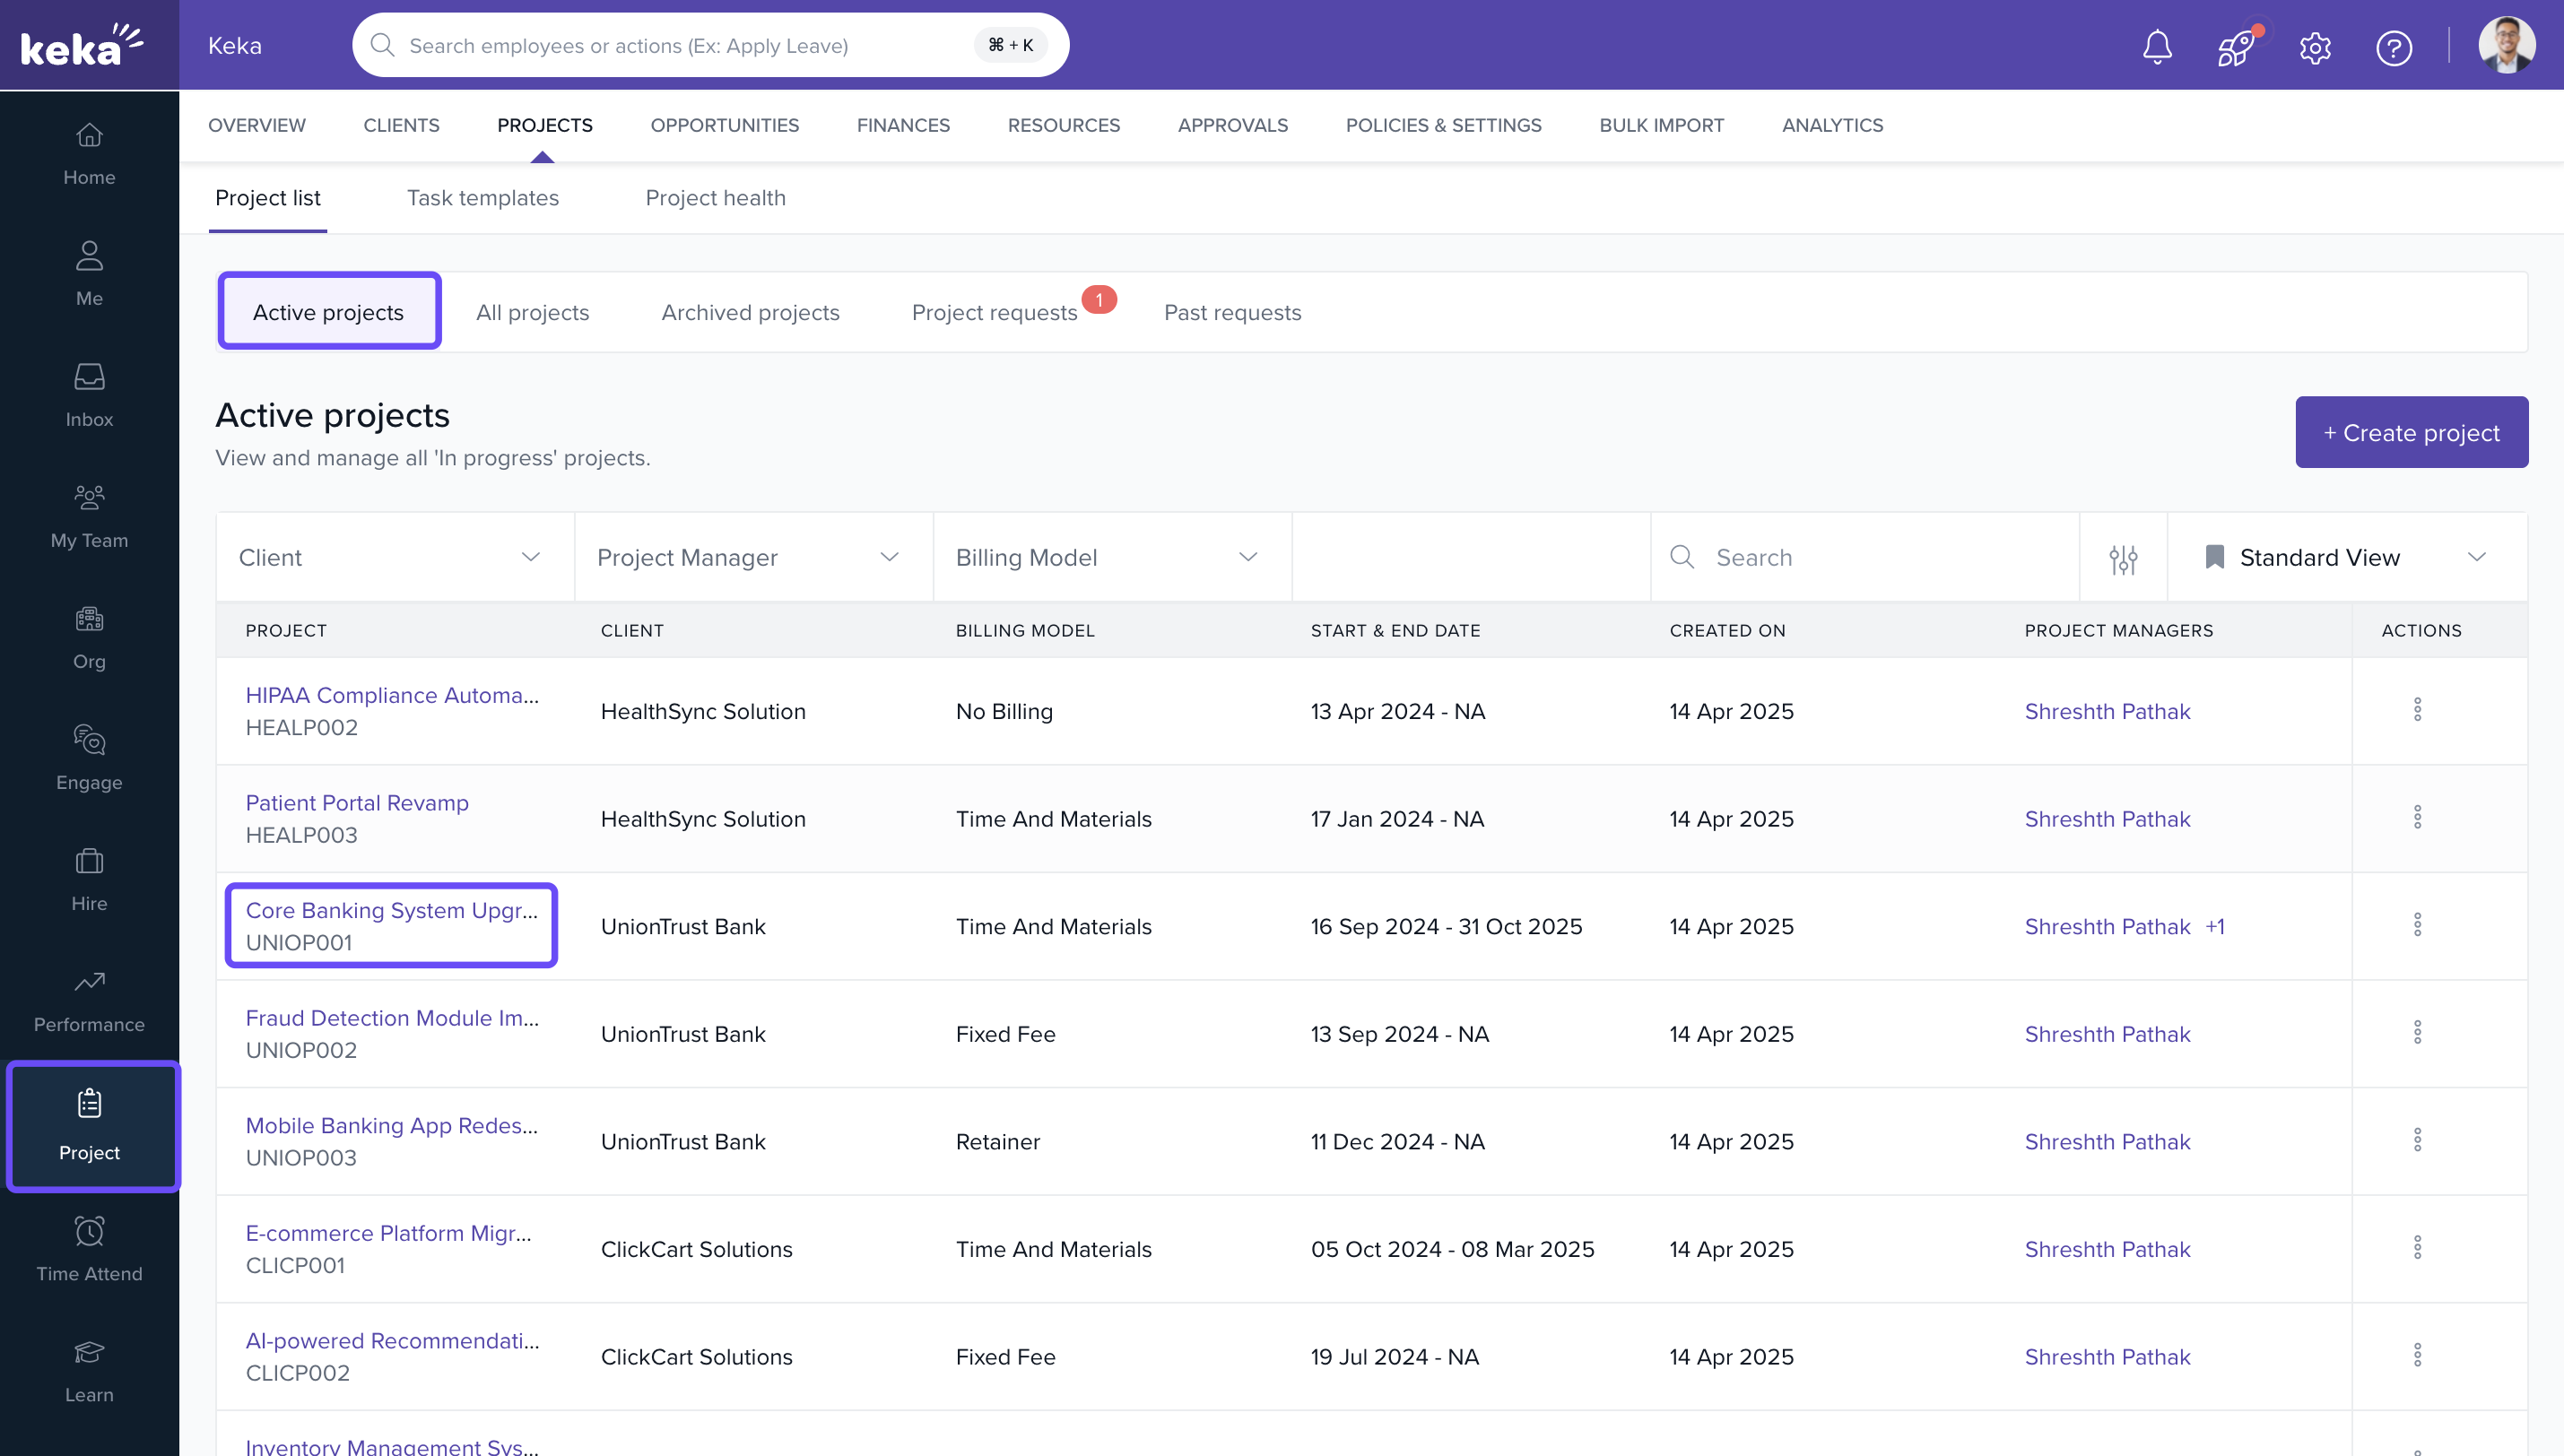2564x1456 pixels.
Task: Open the Patient Portal Revamp project
Action: tap(356, 802)
